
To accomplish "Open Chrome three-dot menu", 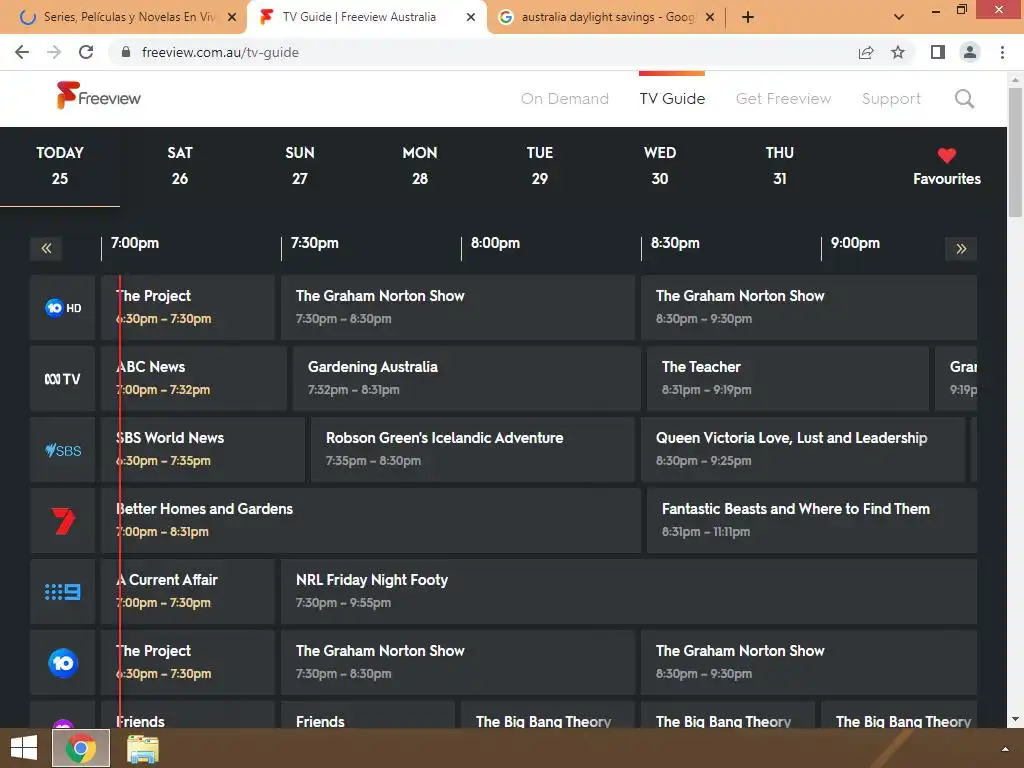I will pos(1002,52).
